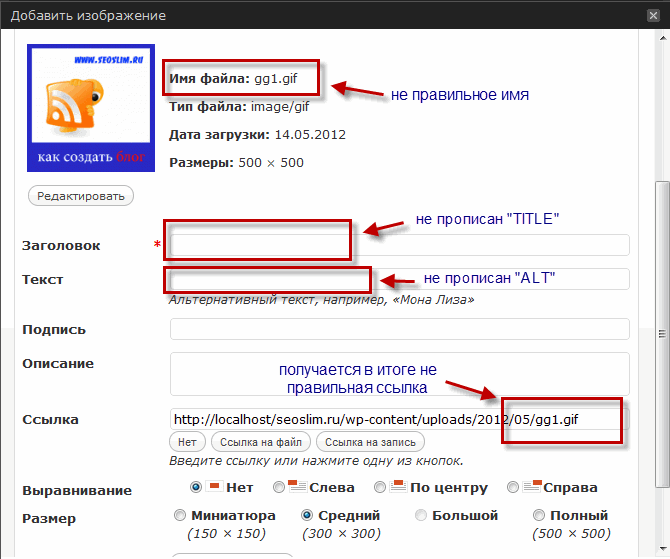Click the (500 × 500) size text
Viewport: 670px width, 559px height.
[571, 534]
